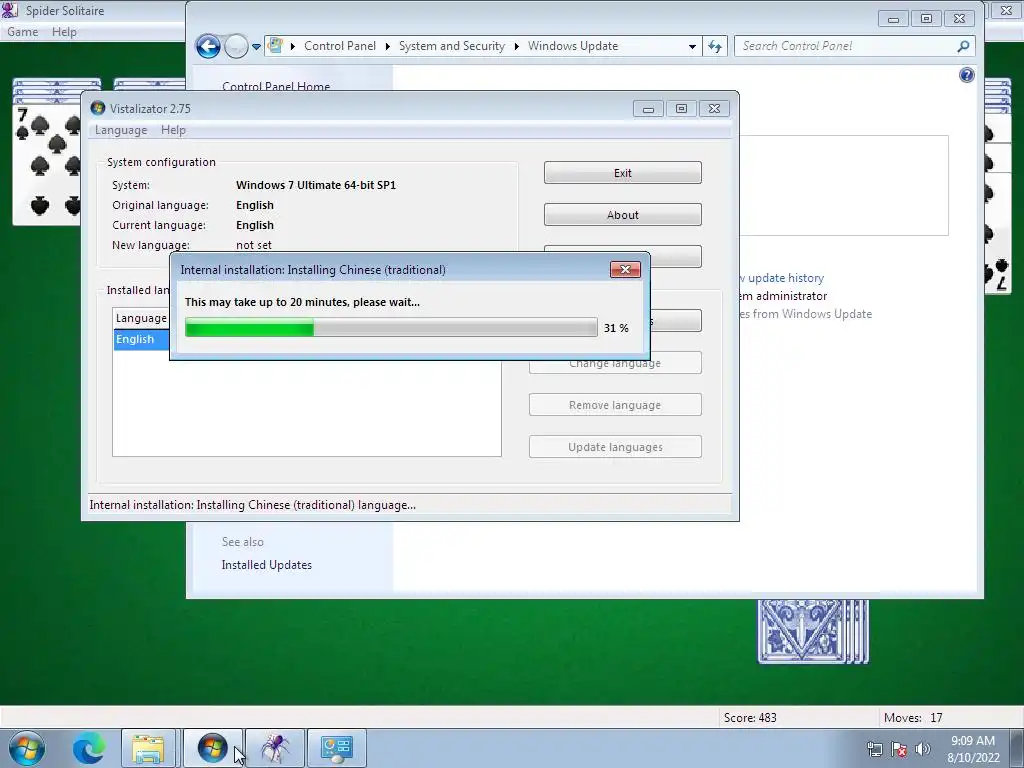This screenshot has height=768, width=1024.
Task: Click the Change language button
Action: (615, 364)
